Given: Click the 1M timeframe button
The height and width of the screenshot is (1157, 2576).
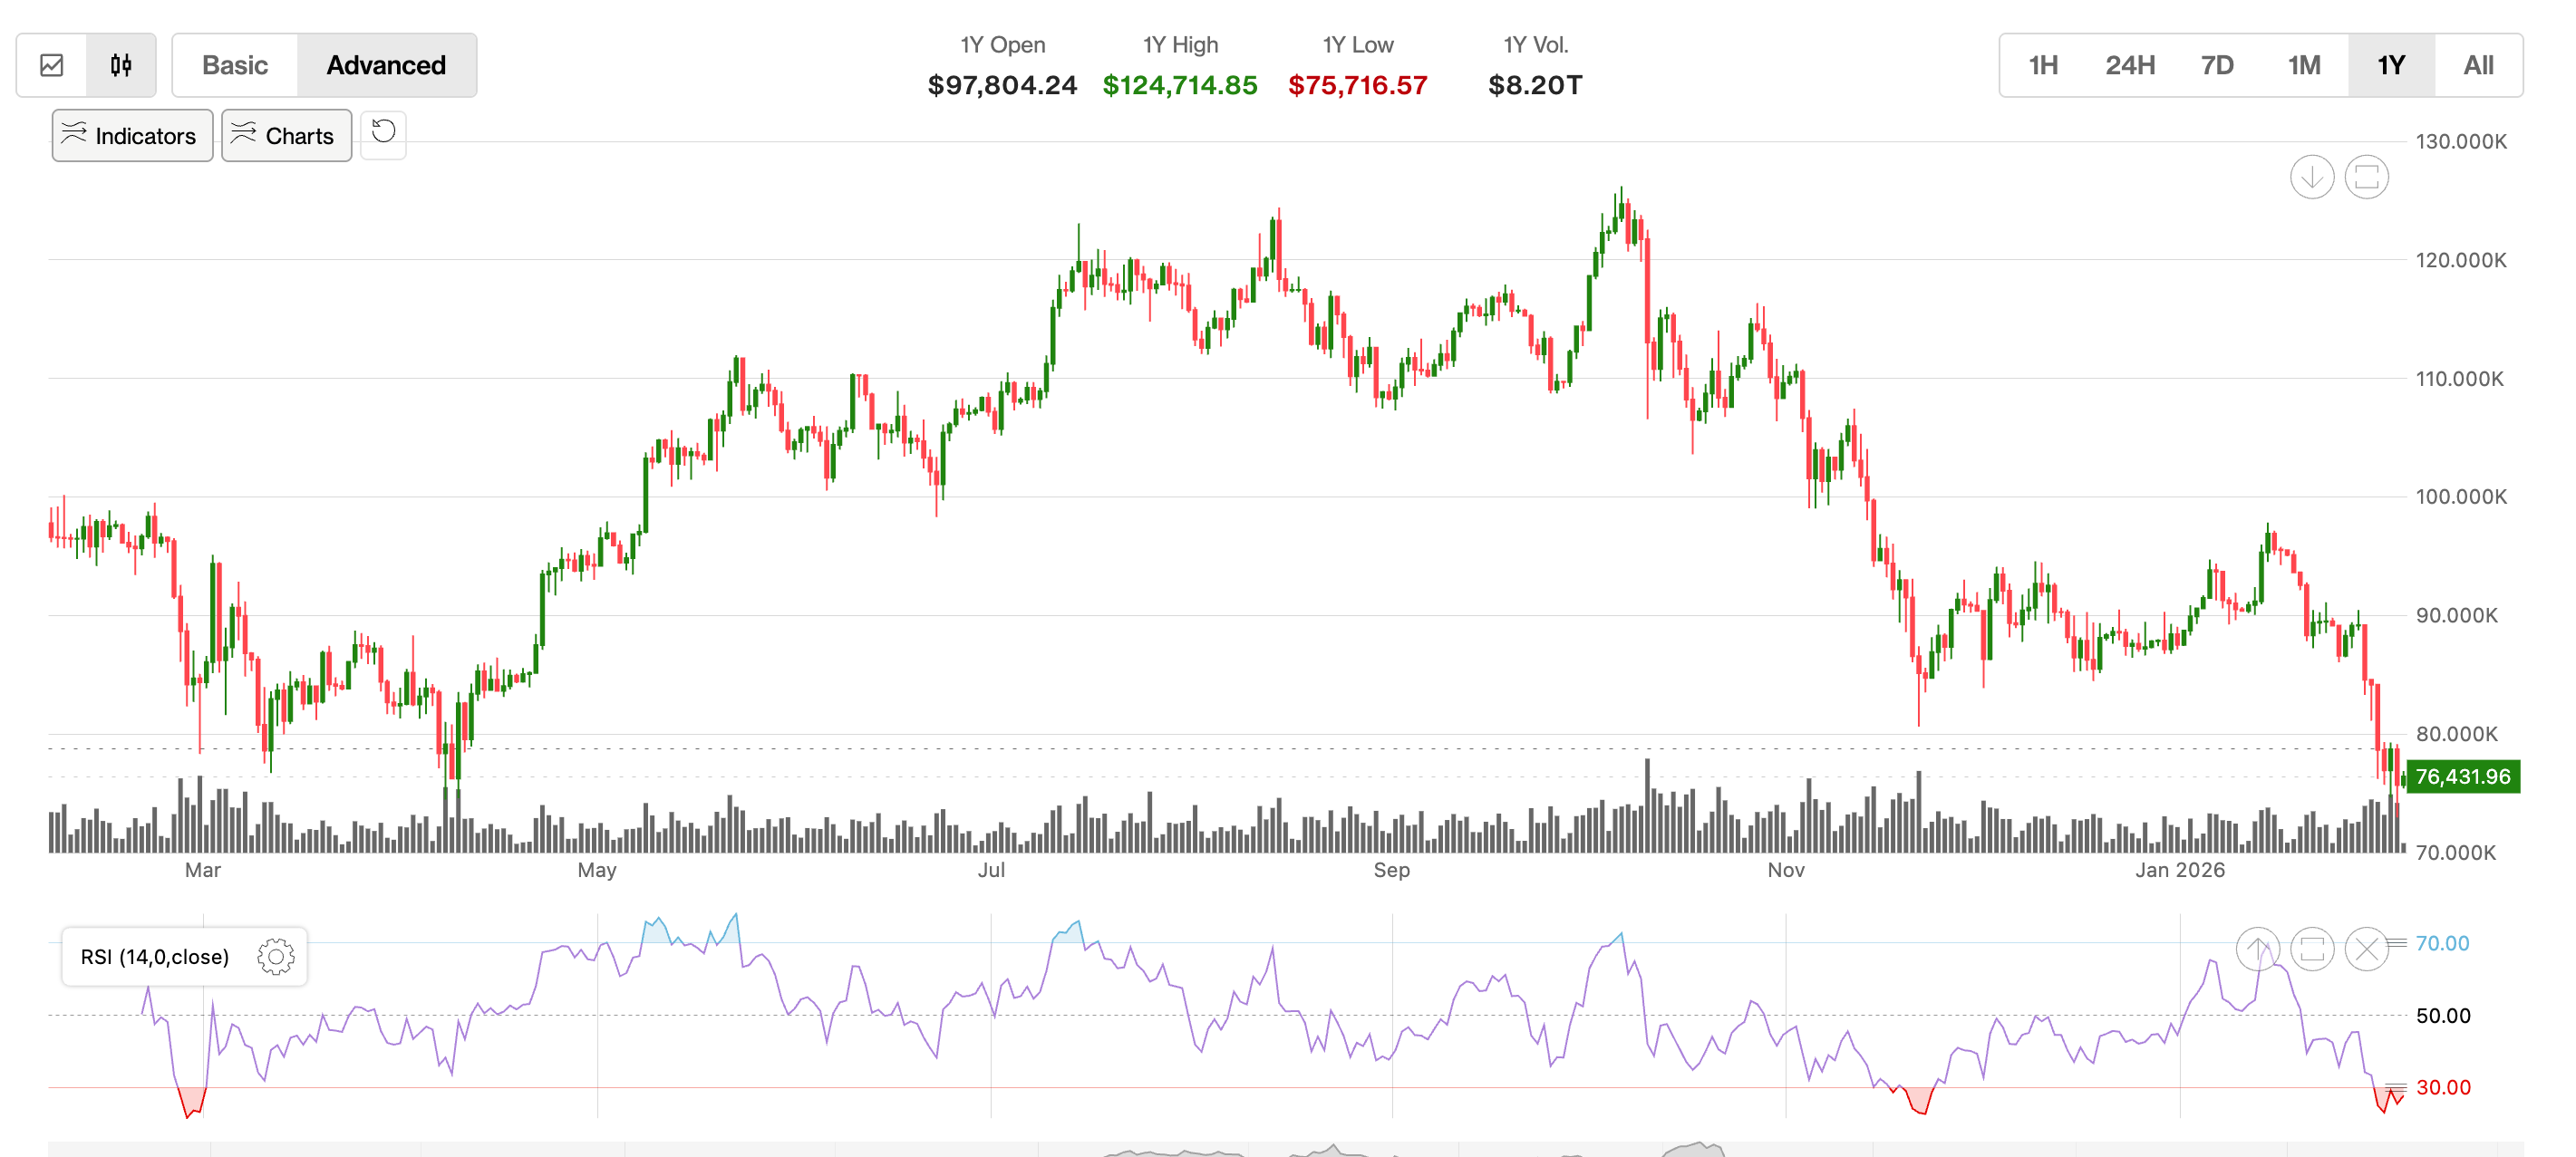Looking at the screenshot, I should coord(2304,65).
